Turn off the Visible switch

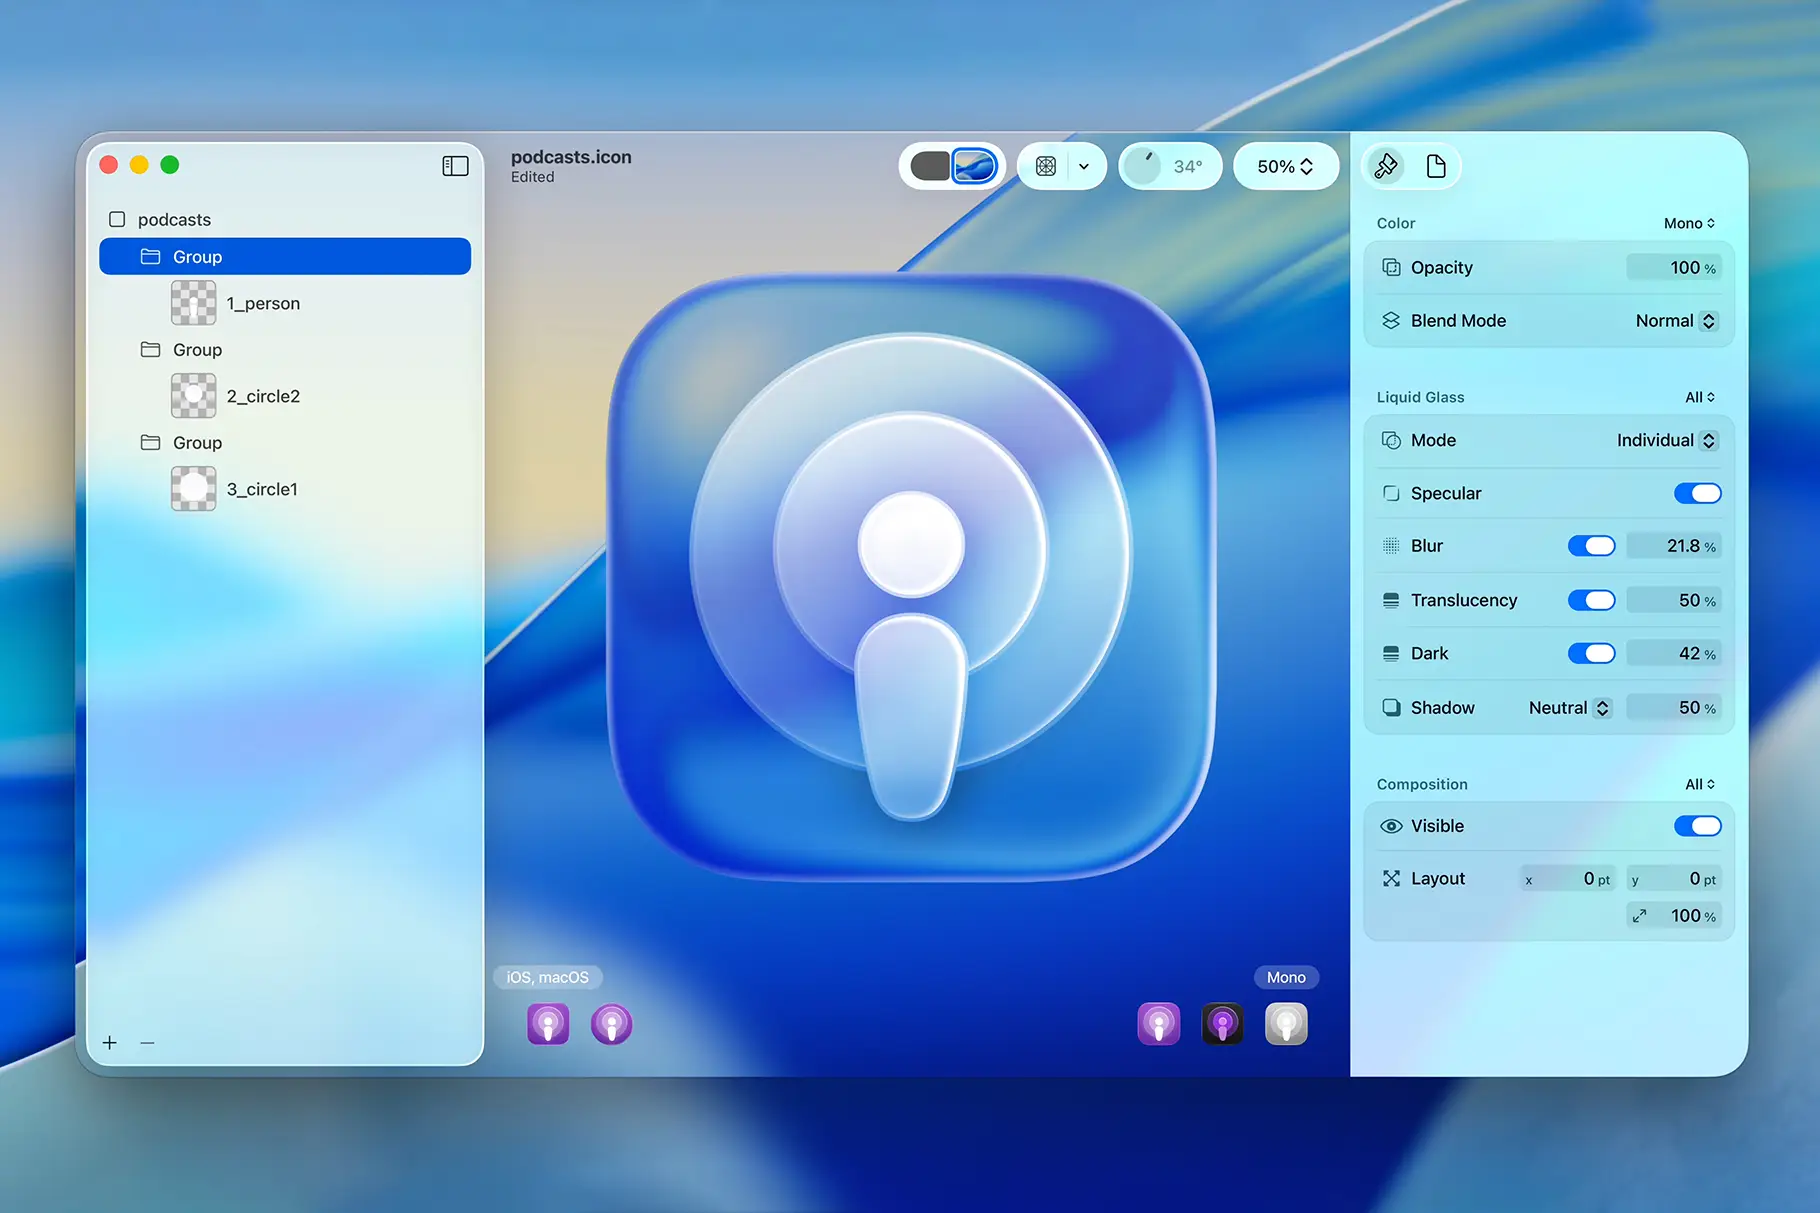(1698, 826)
